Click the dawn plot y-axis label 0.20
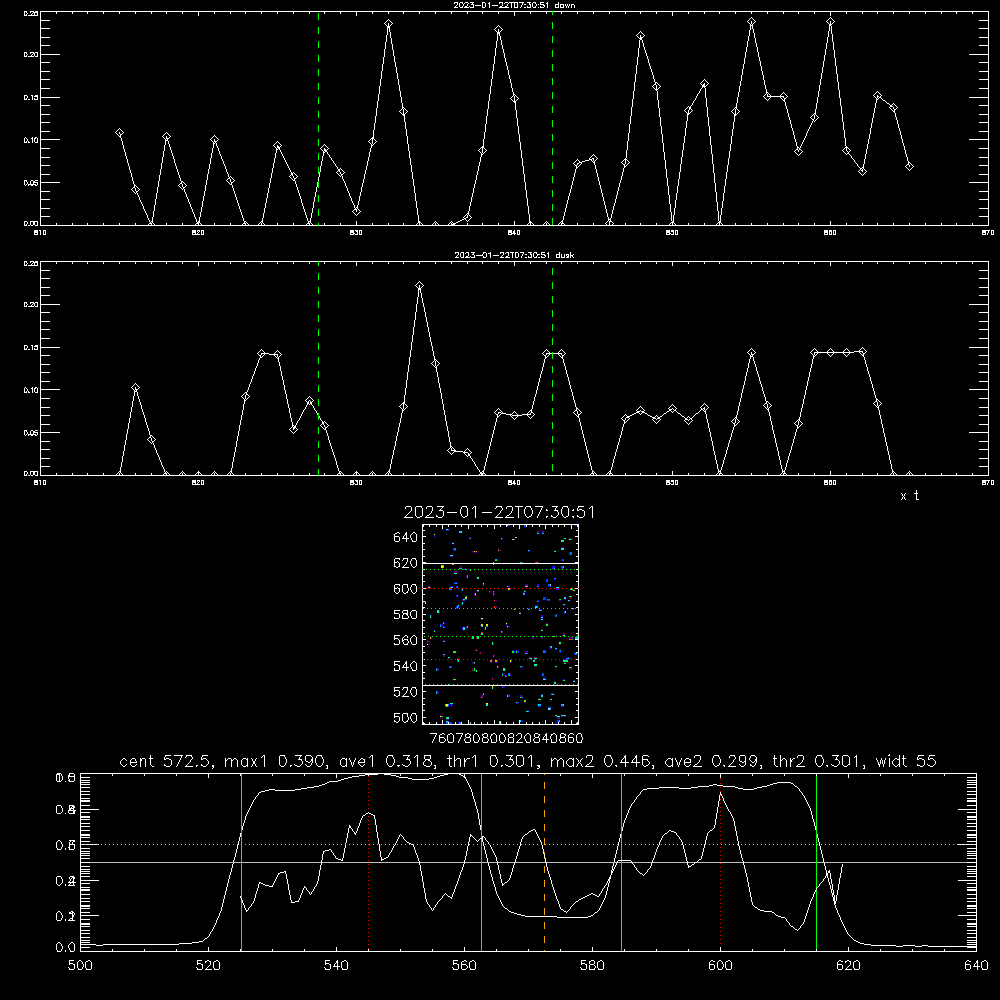 pyautogui.click(x=31, y=55)
